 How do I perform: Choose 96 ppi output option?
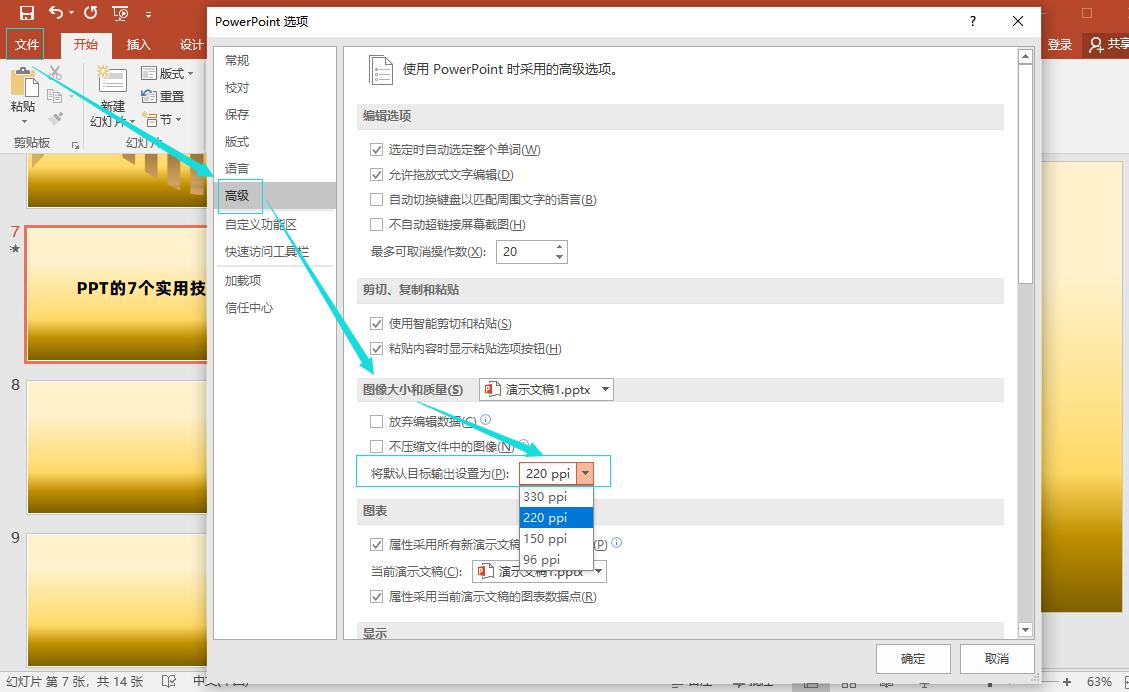coord(542,560)
